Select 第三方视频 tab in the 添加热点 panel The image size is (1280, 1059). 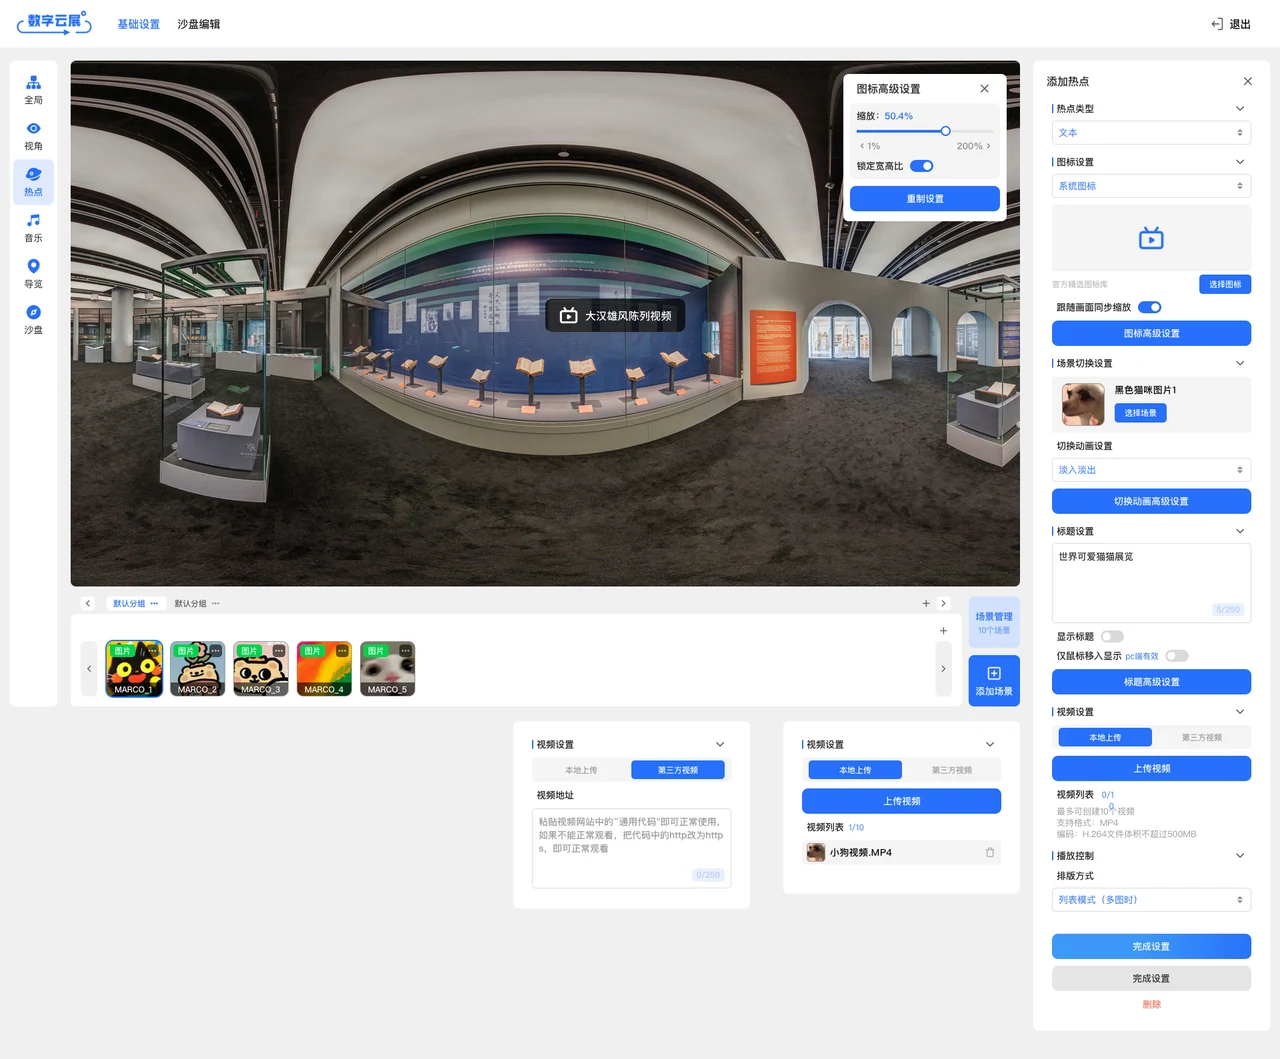point(1201,738)
